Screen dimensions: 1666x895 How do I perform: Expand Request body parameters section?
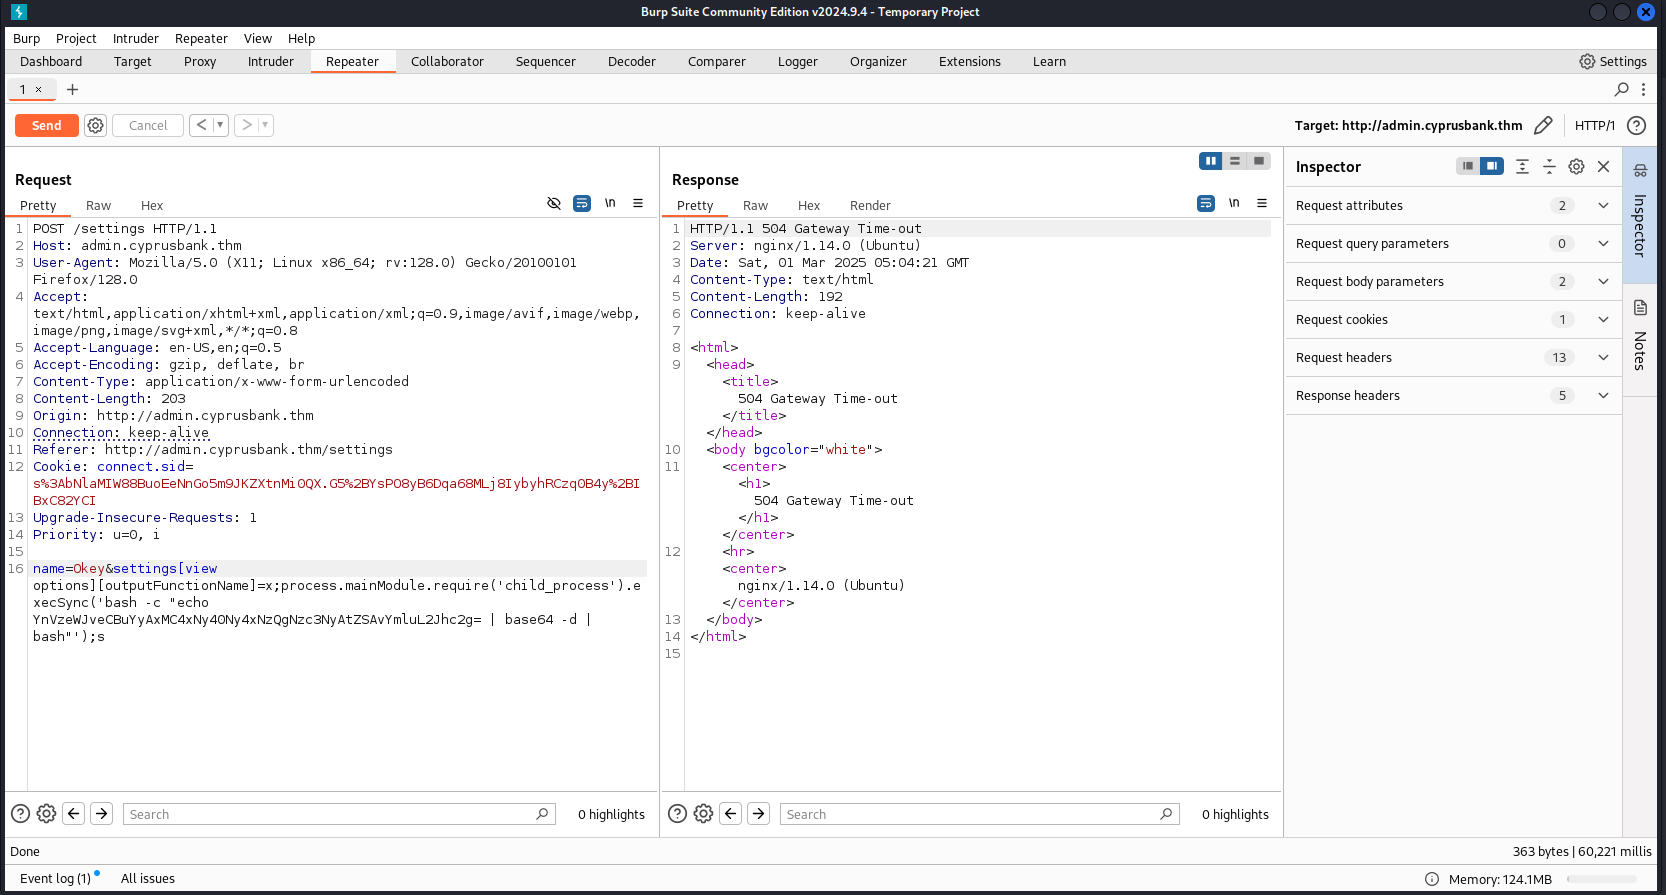coord(1453,281)
